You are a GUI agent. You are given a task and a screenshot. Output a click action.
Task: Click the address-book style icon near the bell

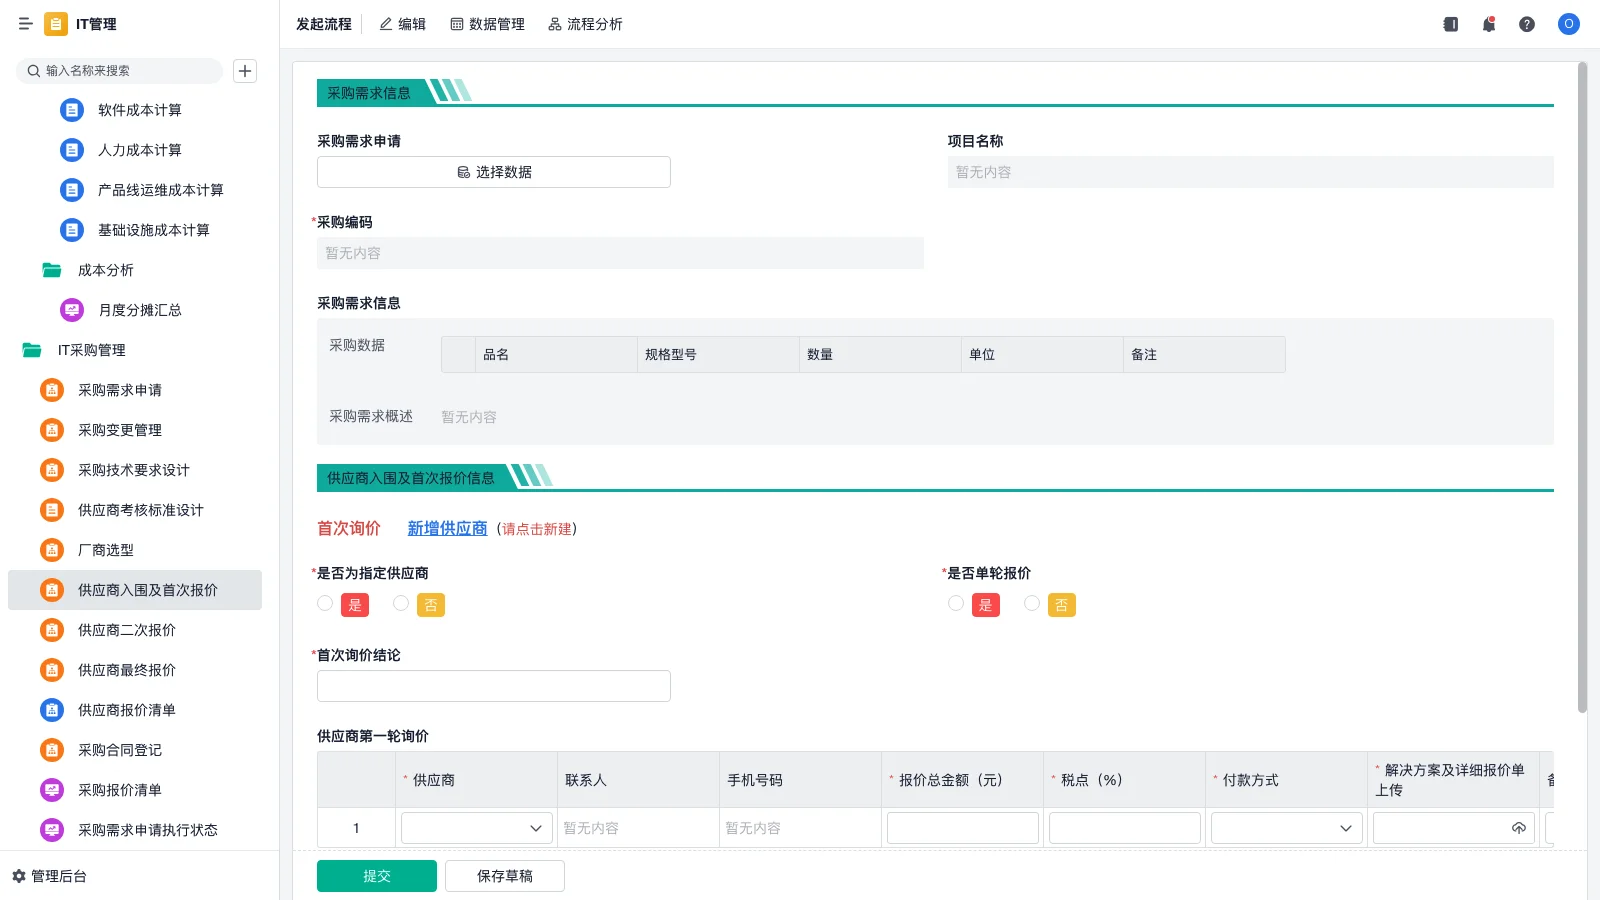coord(1449,24)
